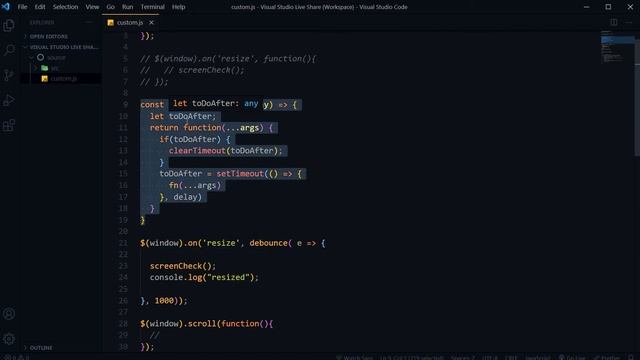Click 'console.log("resized");' on line 24
This screenshot has width=640, height=360.
pyautogui.click(x=204, y=278)
